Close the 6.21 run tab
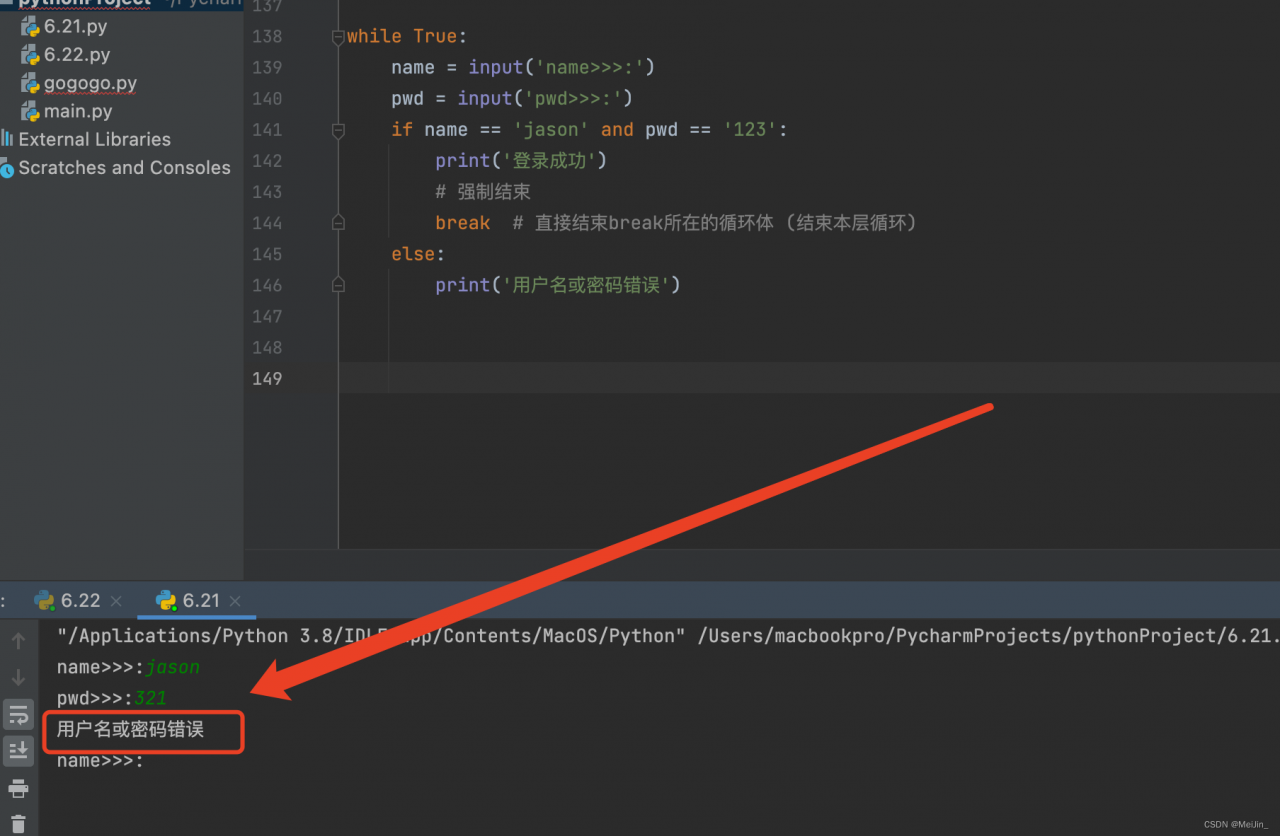 click(235, 601)
